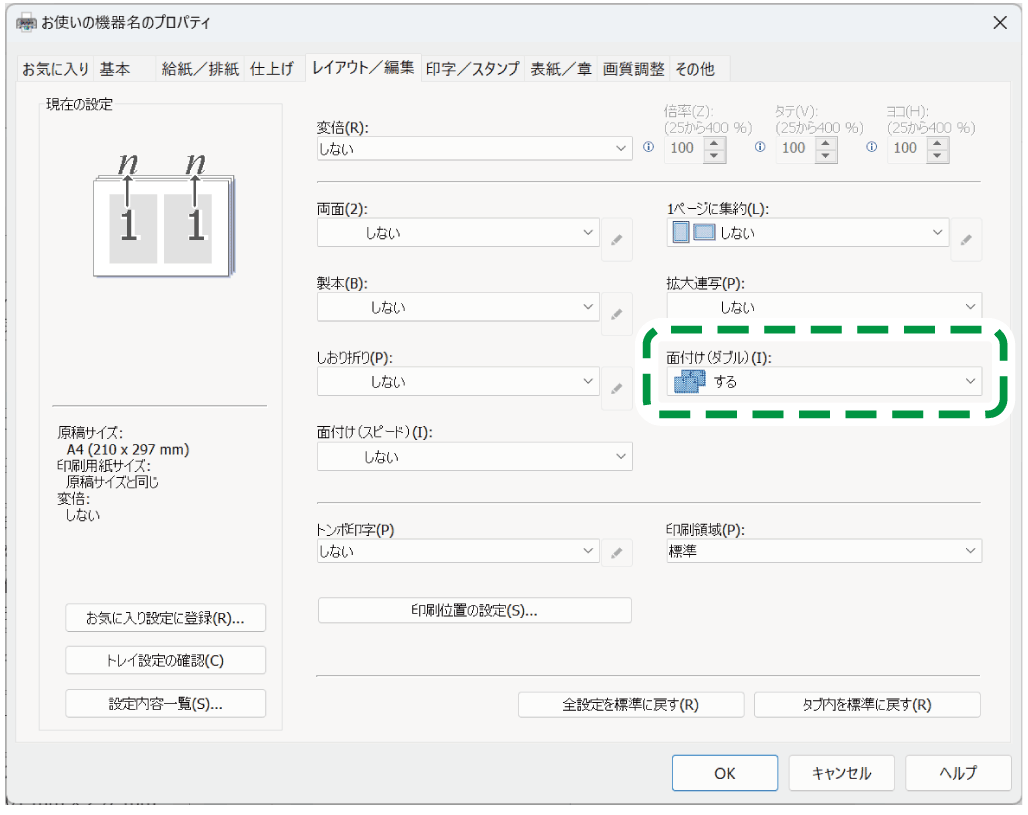Increase the 倍率 value with up arrow

pyautogui.click(x=715, y=141)
